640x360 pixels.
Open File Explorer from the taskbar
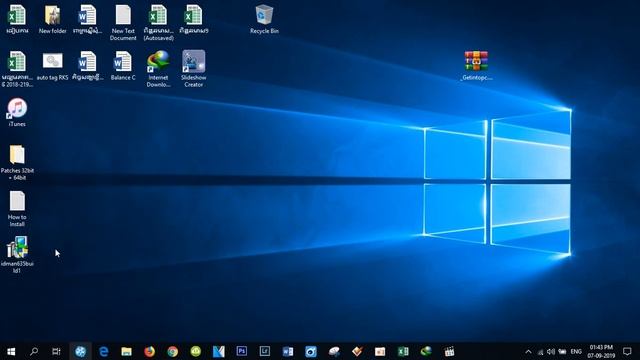tap(127, 351)
